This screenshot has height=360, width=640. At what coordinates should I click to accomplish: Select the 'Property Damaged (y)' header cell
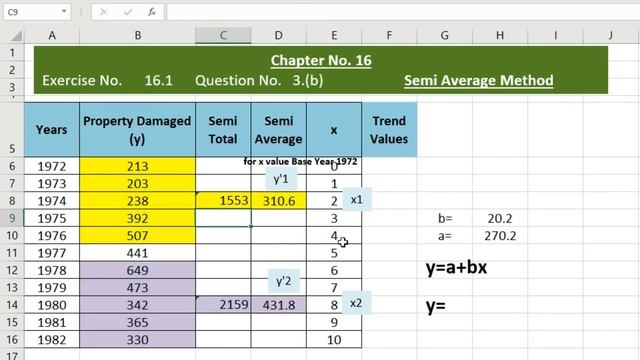pos(138,130)
